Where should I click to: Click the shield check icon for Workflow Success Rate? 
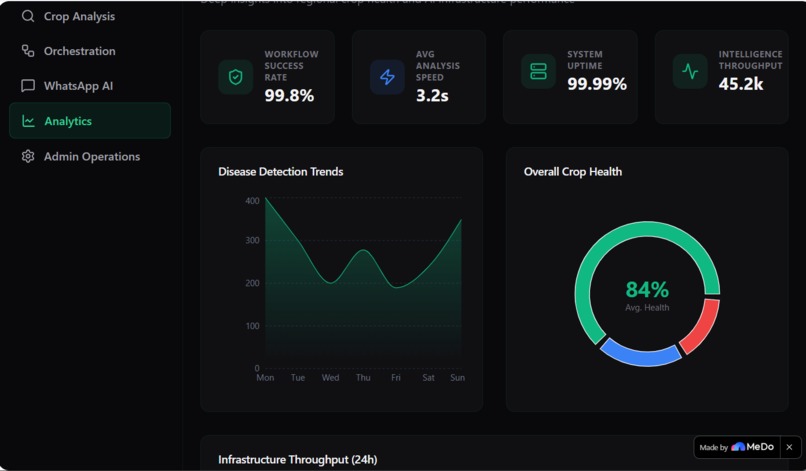click(x=235, y=77)
